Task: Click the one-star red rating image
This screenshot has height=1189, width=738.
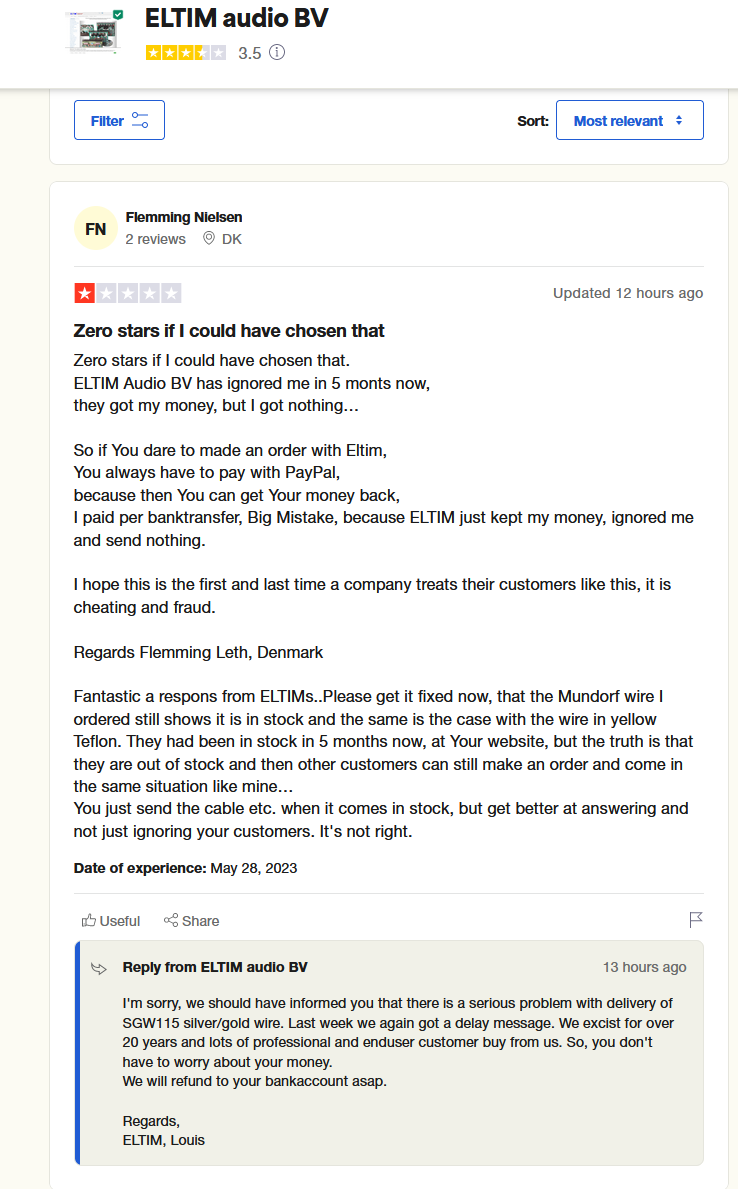Action: 127,293
